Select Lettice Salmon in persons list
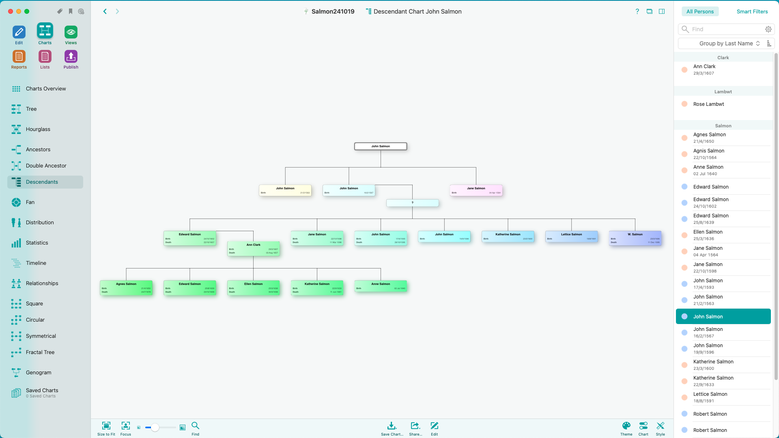Image resolution: width=779 pixels, height=438 pixels. [723, 397]
